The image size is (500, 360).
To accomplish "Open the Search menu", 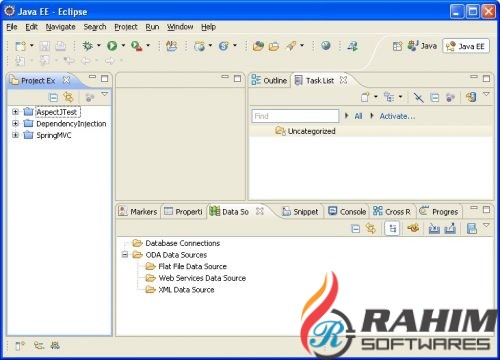I will pos(95,27).
